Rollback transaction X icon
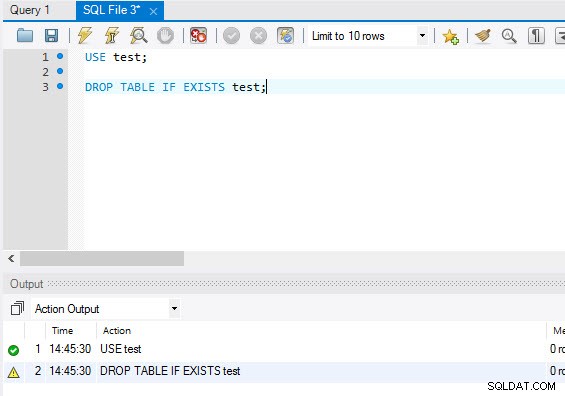Screen dimensions: 565x396 tap(258, 36)
